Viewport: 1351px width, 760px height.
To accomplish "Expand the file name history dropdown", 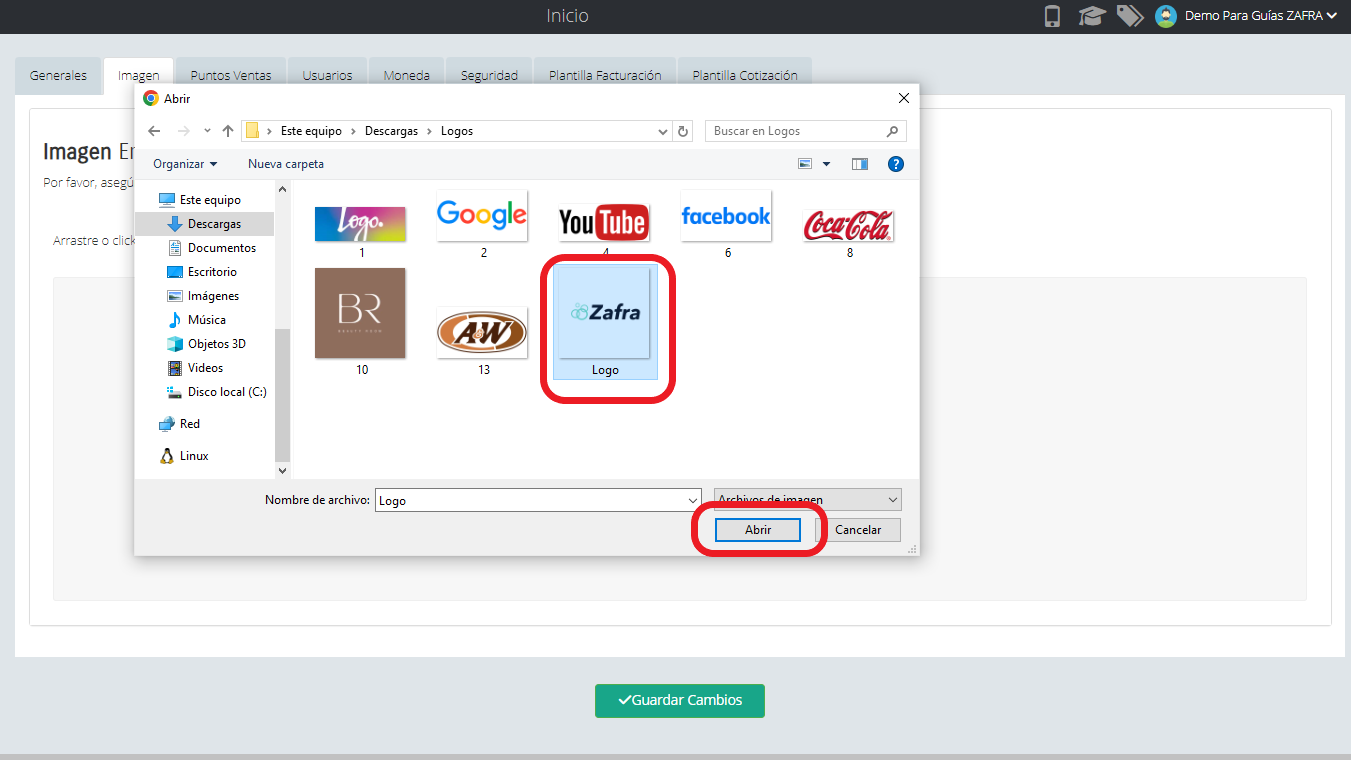I will [693, 500].
